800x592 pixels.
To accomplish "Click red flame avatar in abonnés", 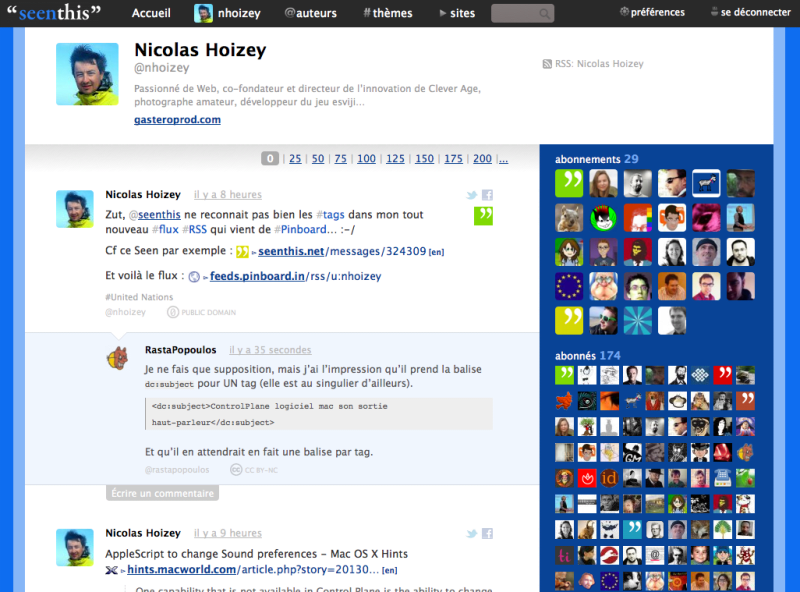I will click(x=587, y=478).
